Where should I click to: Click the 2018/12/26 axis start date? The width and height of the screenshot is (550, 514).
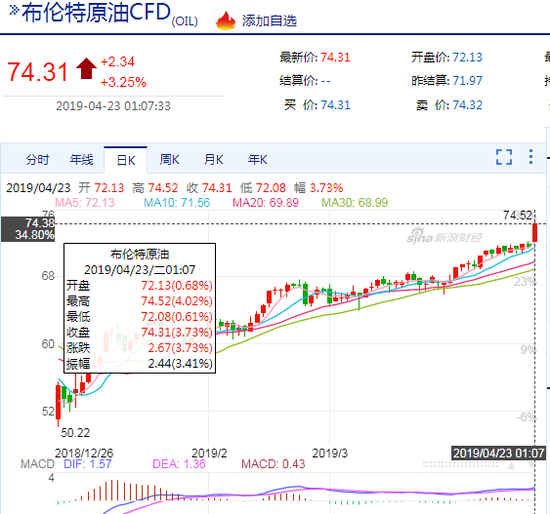click(84, 453)
